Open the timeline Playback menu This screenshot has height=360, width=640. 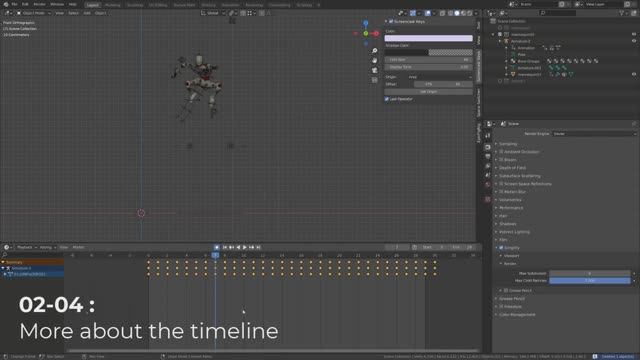27,247
